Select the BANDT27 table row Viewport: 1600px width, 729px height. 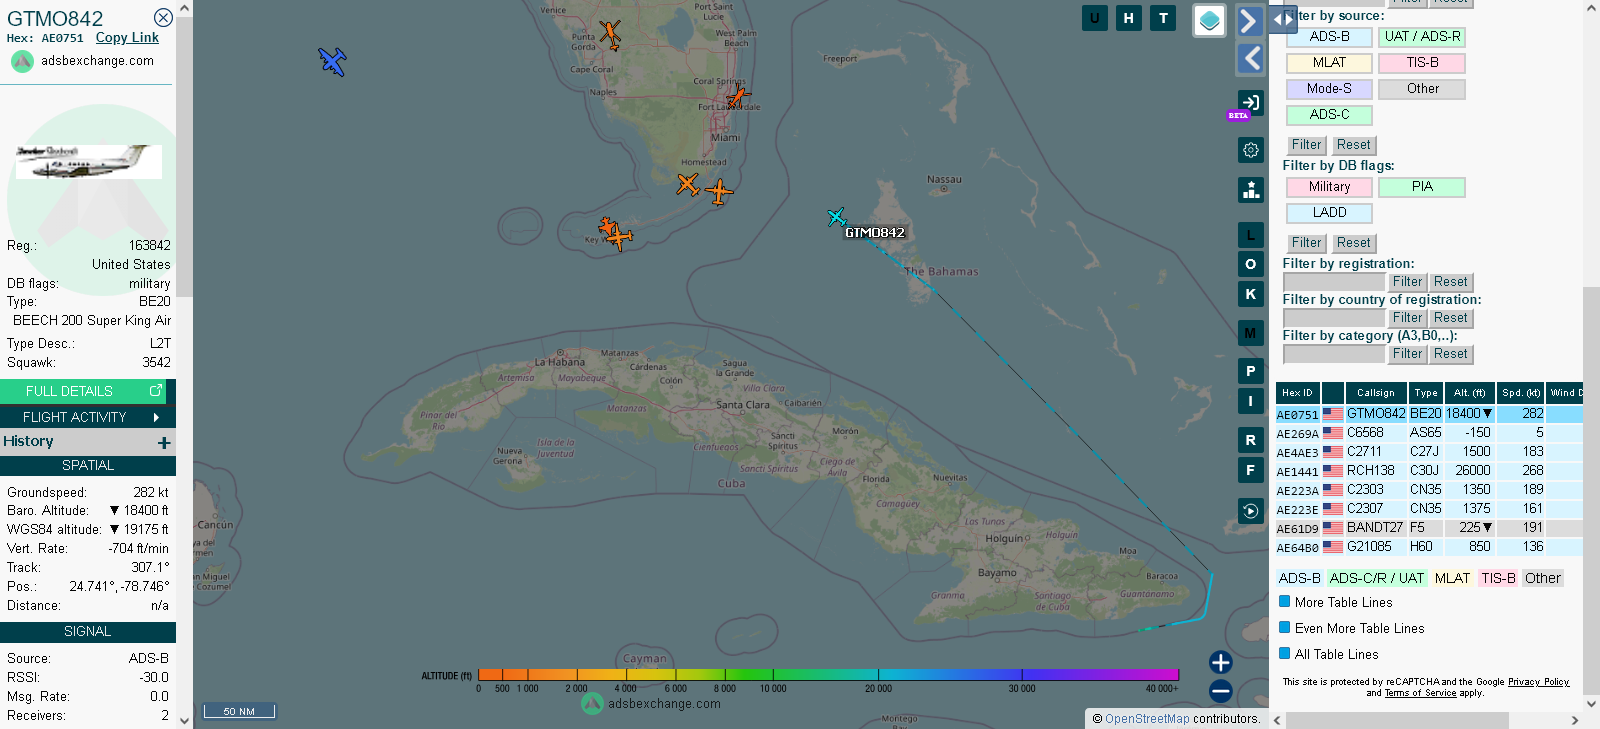tap(1429, 528)
